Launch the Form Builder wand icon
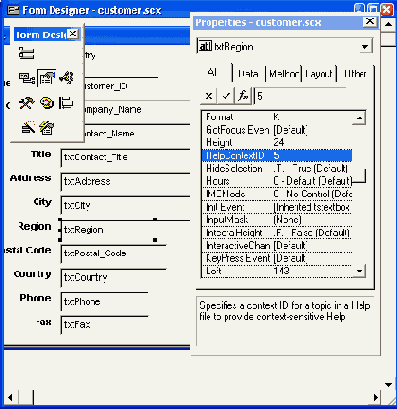 point(28,127)
